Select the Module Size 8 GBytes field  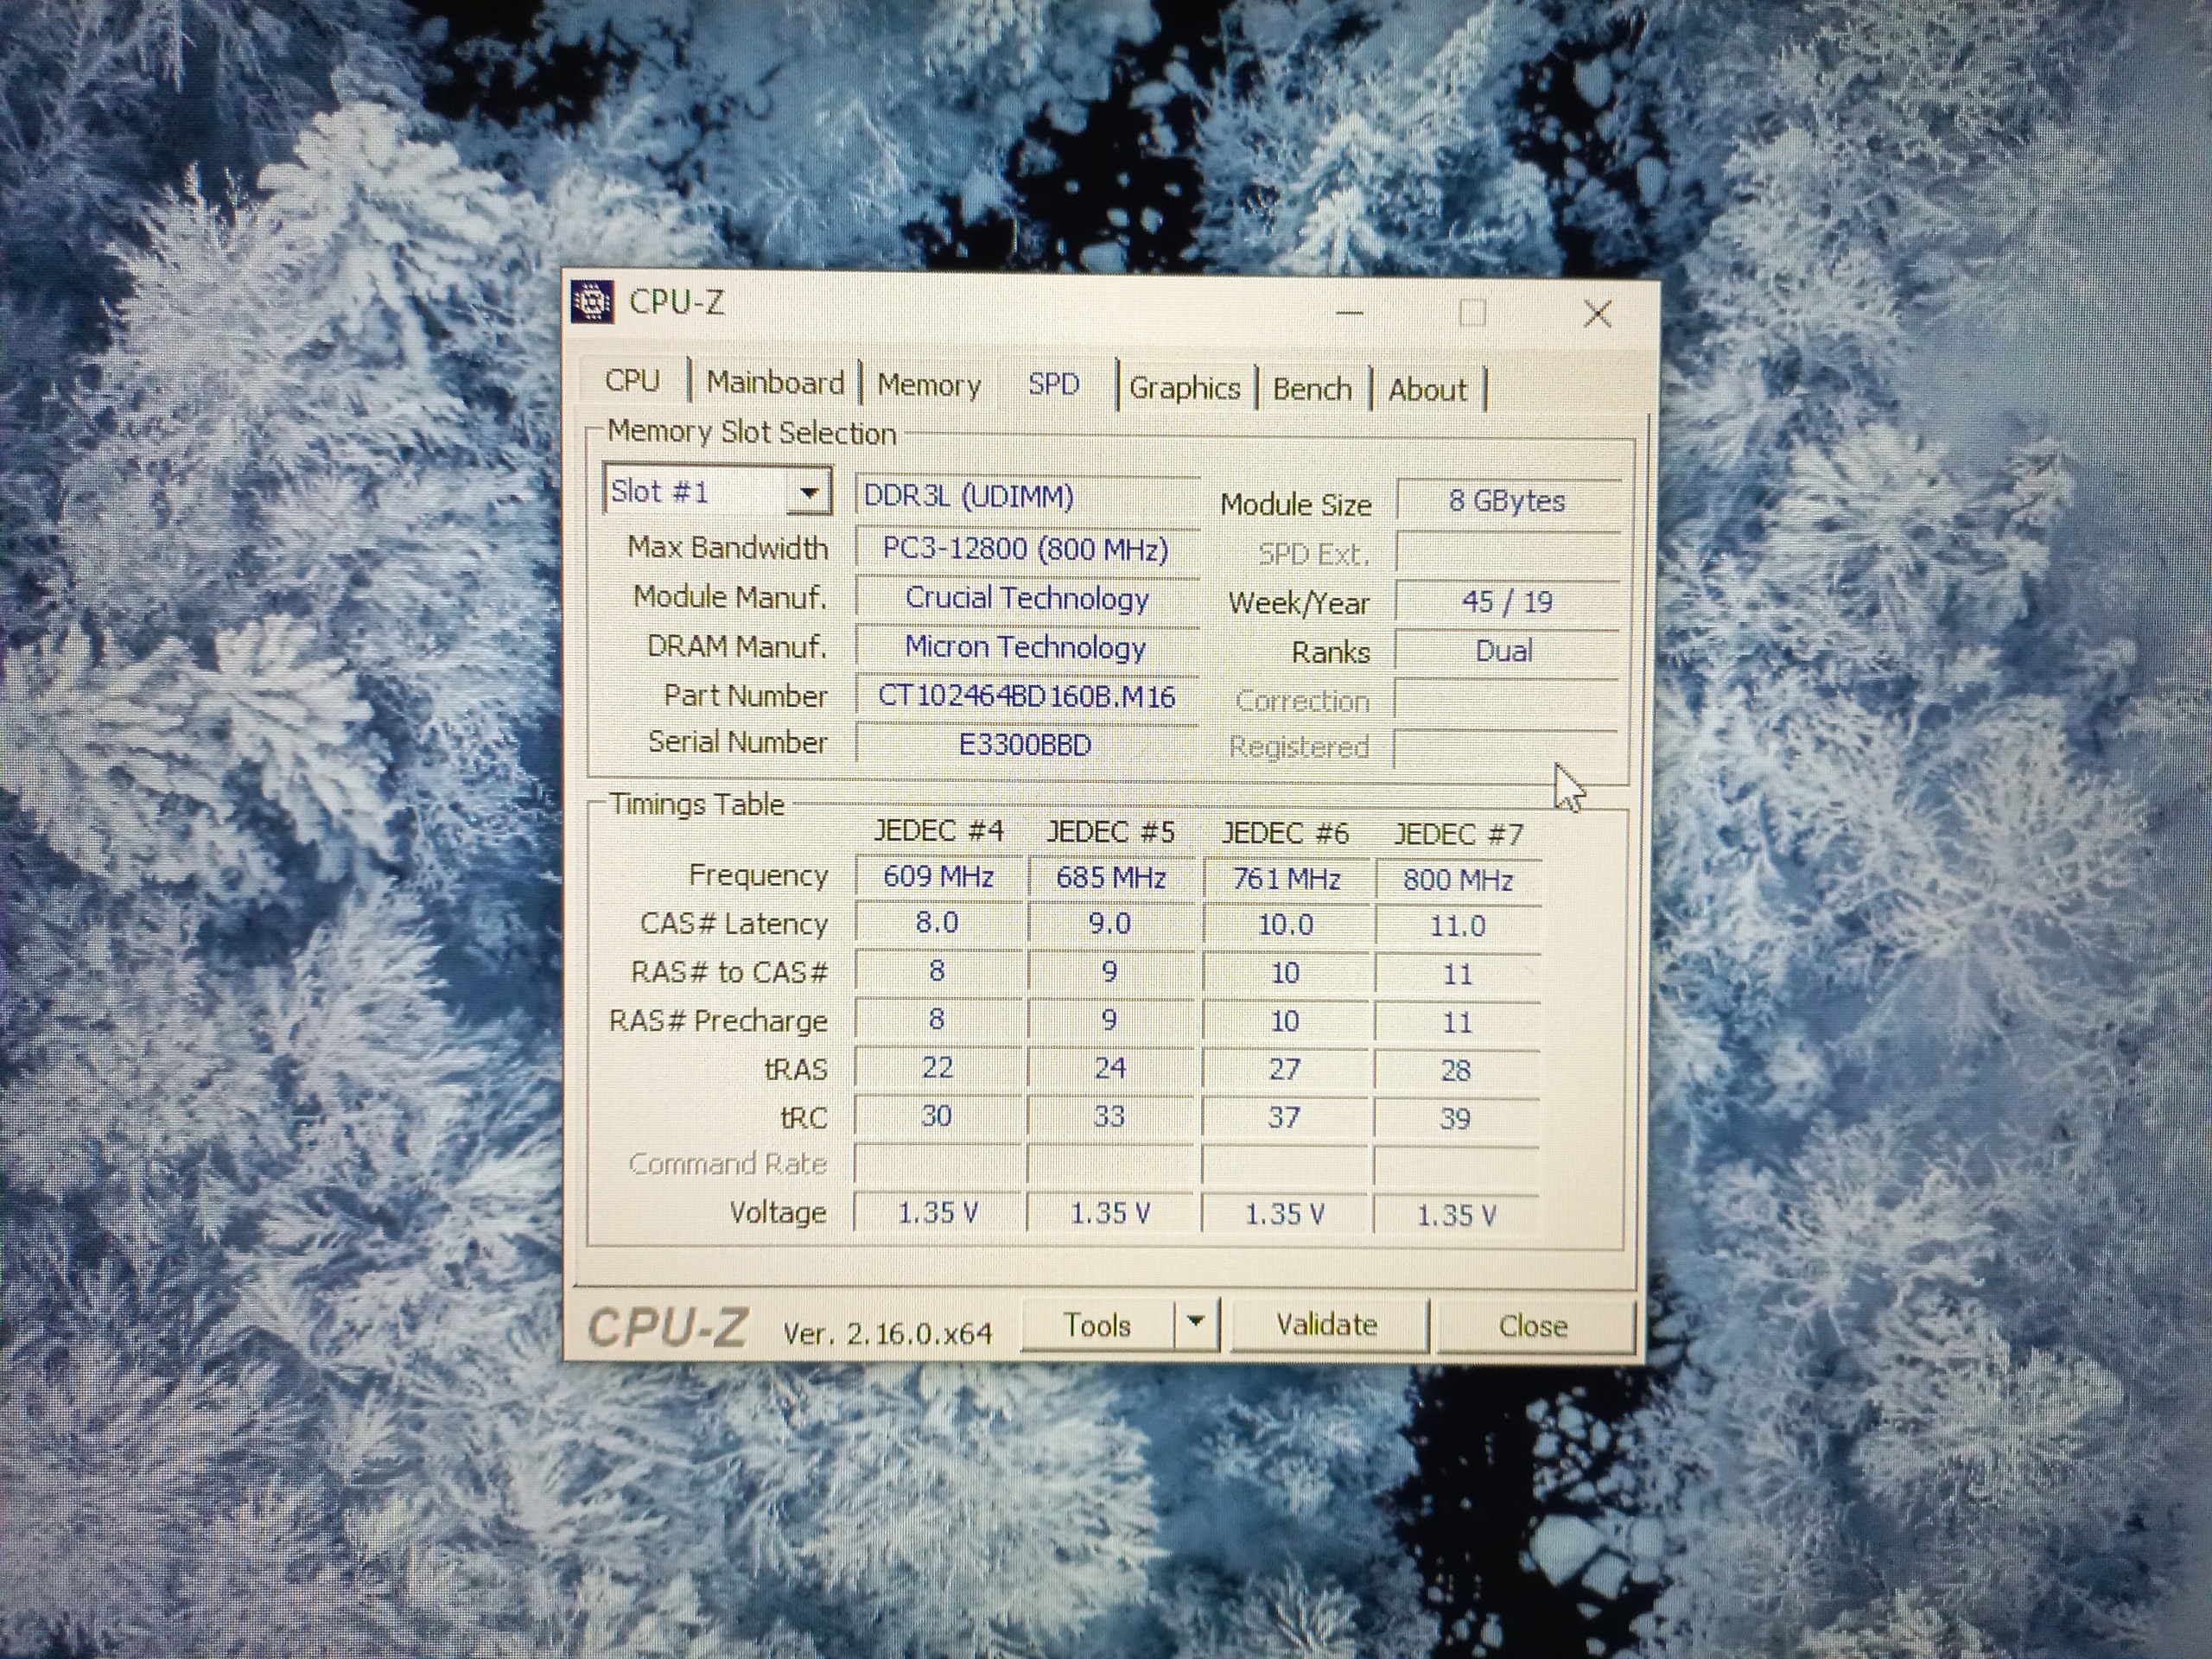[1506, 501]
